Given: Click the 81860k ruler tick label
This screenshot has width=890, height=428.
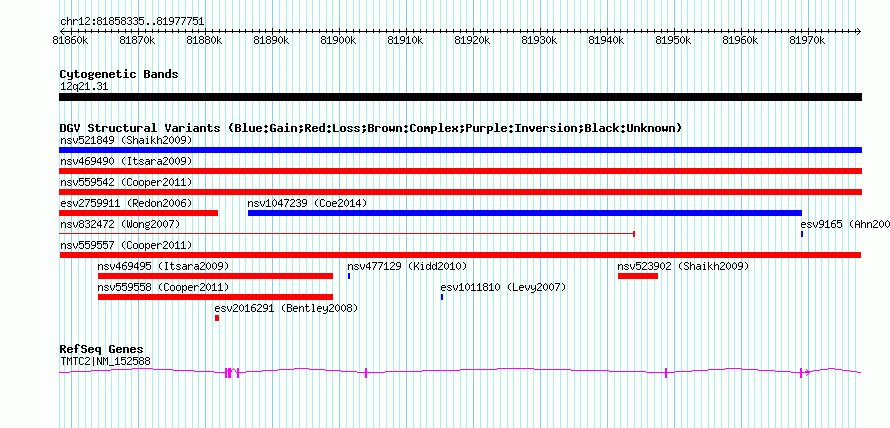Looking at the screenshot, I should [70, 40].
